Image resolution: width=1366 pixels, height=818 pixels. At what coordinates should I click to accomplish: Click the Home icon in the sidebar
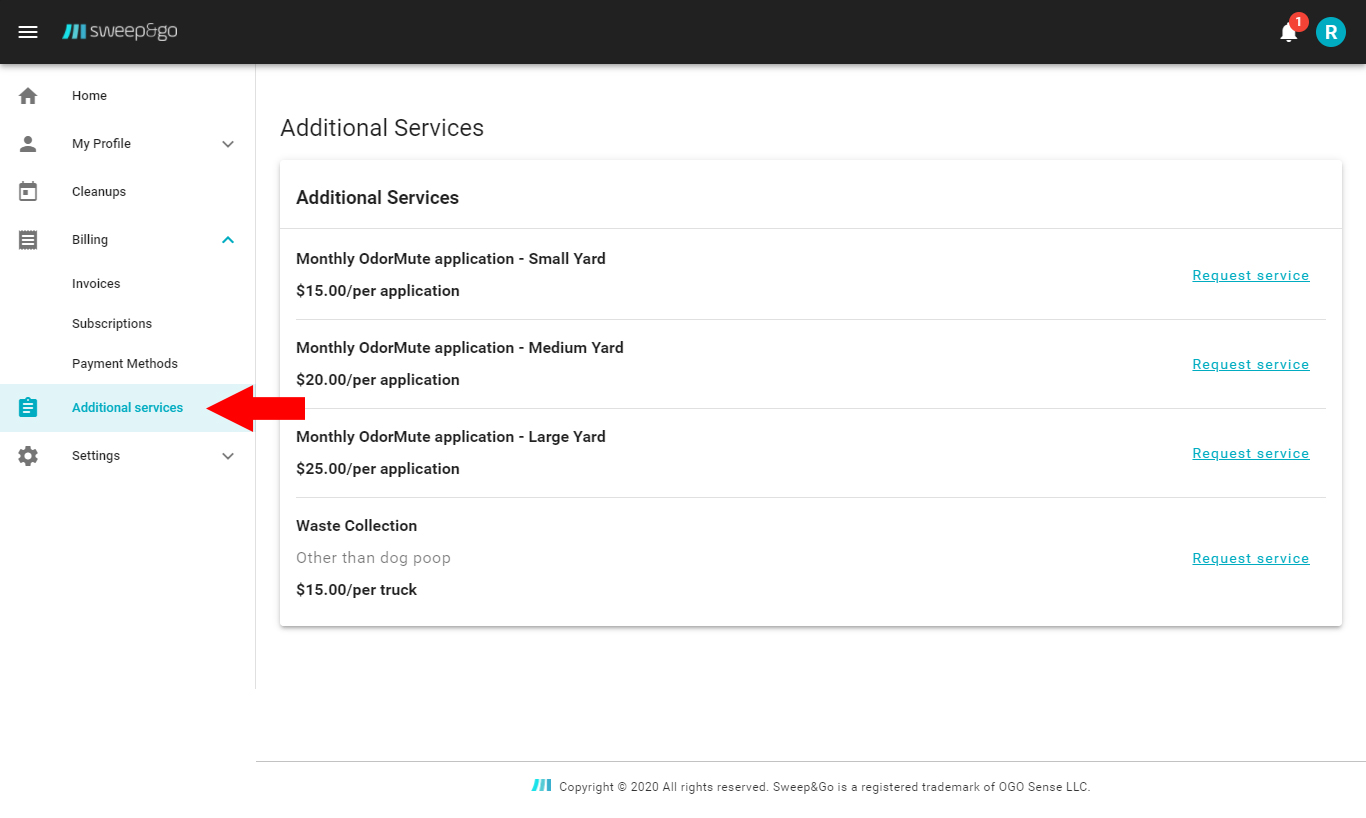click(x=28, y=95)
